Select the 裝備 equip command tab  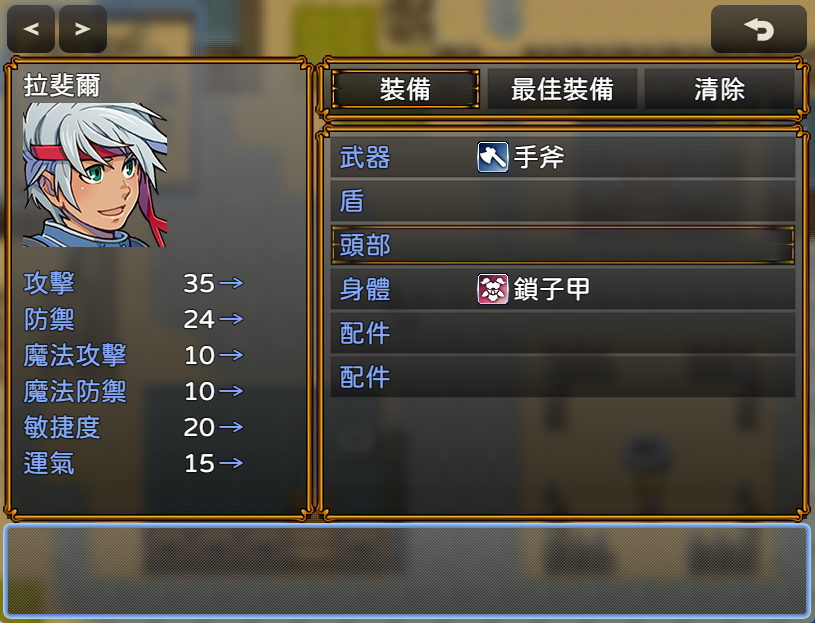coord(405,89)
